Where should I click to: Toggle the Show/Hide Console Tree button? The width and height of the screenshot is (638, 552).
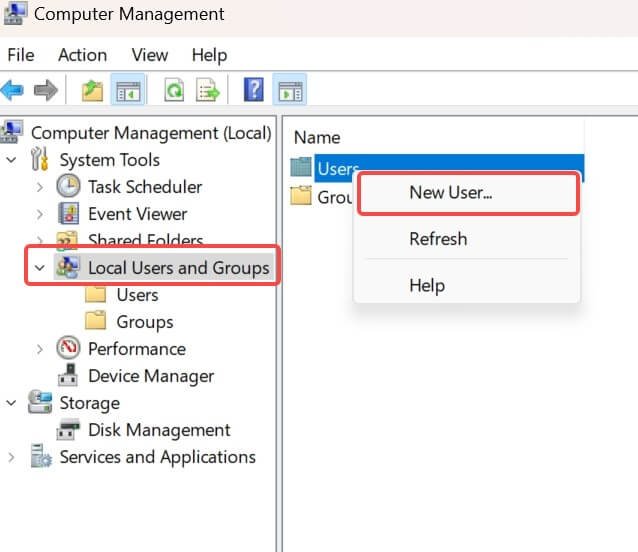[x=130, y=91]
